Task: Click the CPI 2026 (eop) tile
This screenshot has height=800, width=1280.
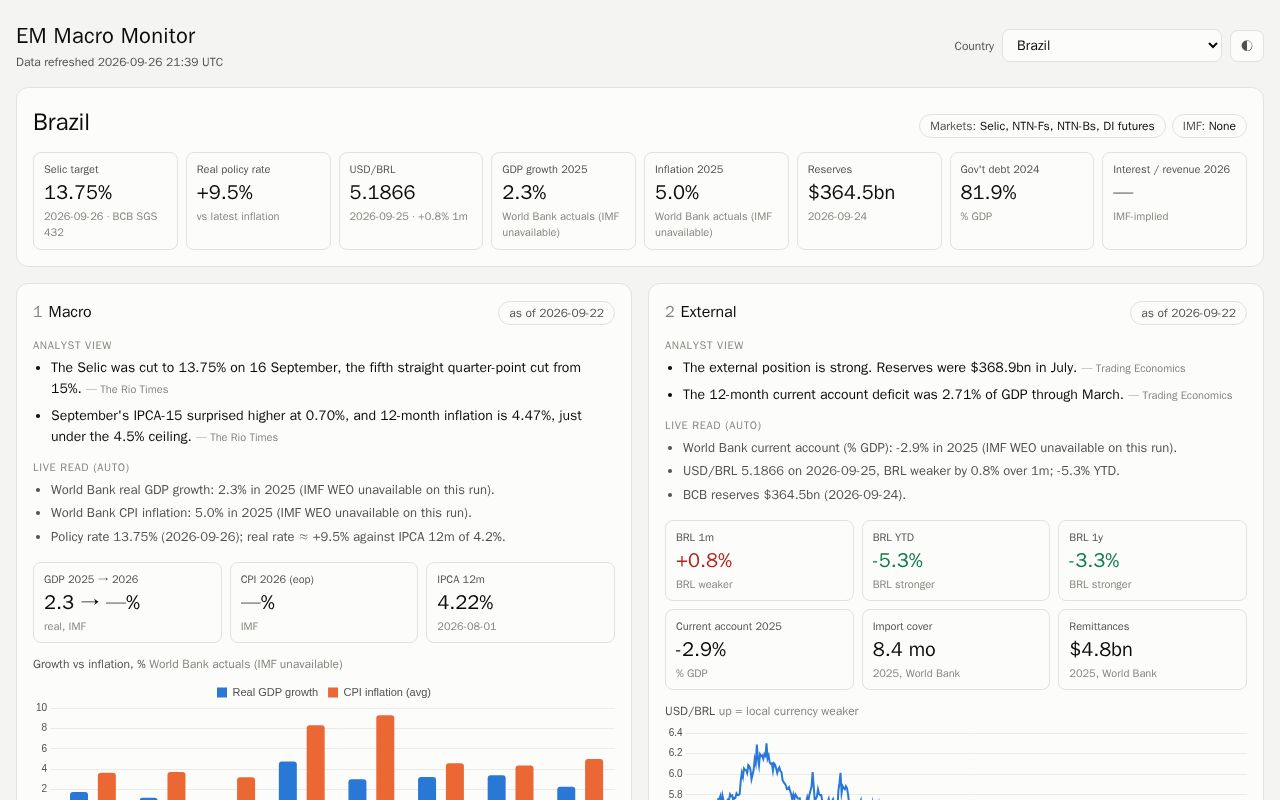Action: point(324,602)
